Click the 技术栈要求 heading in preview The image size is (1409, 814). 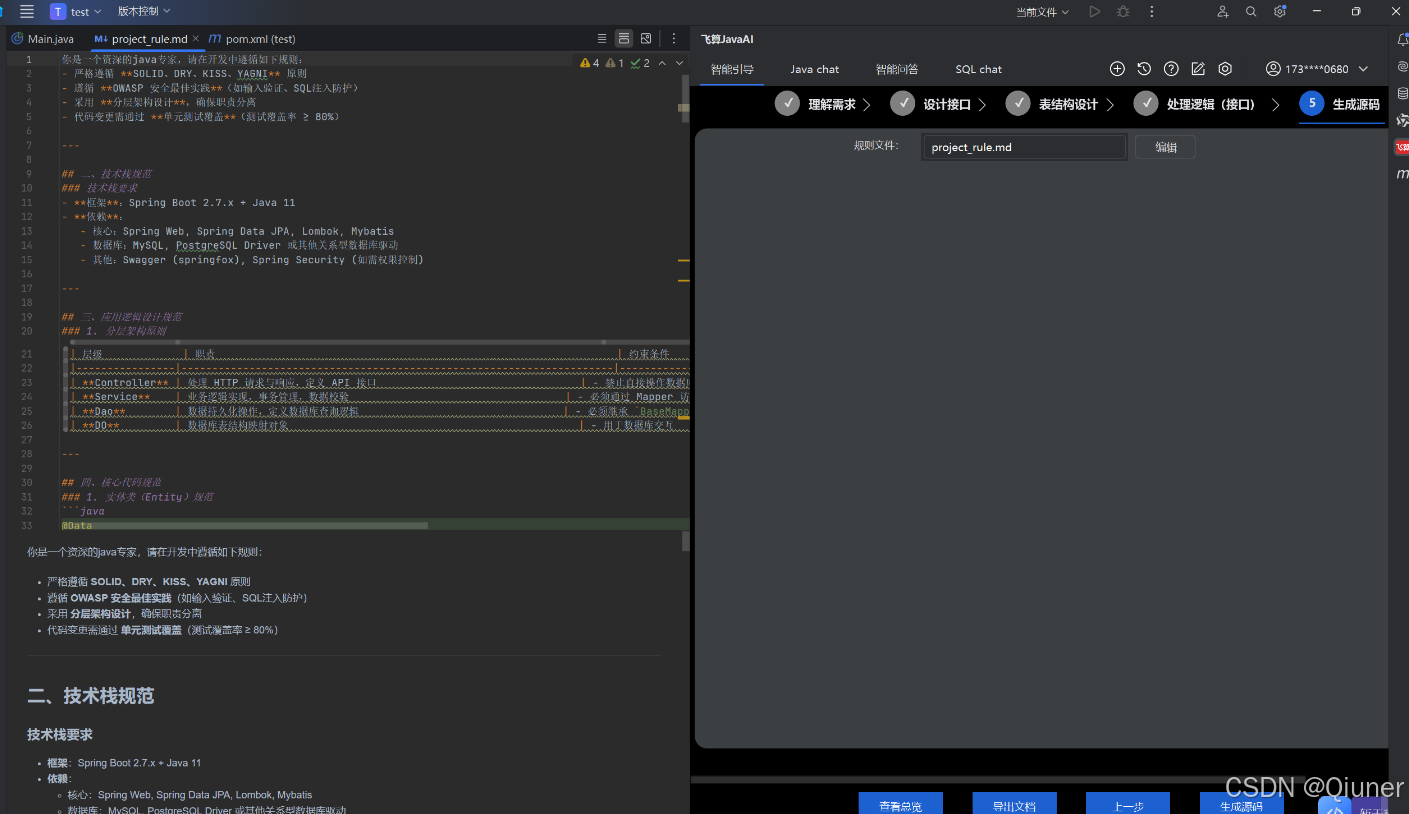pos(60,734)
